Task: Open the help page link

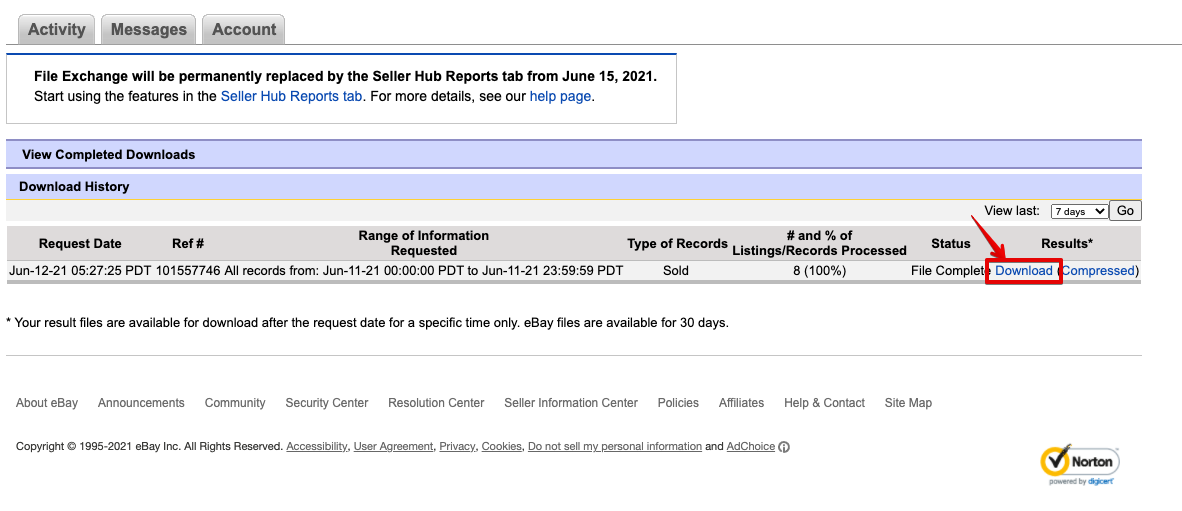Action: [560, 96]
